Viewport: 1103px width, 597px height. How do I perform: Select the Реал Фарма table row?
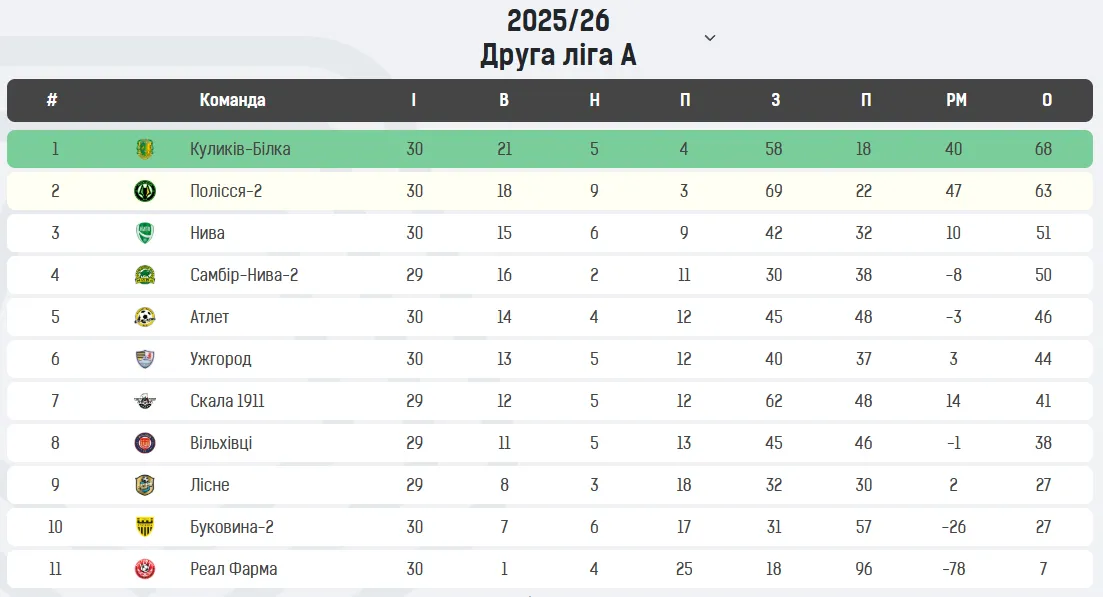click(550, 569)
